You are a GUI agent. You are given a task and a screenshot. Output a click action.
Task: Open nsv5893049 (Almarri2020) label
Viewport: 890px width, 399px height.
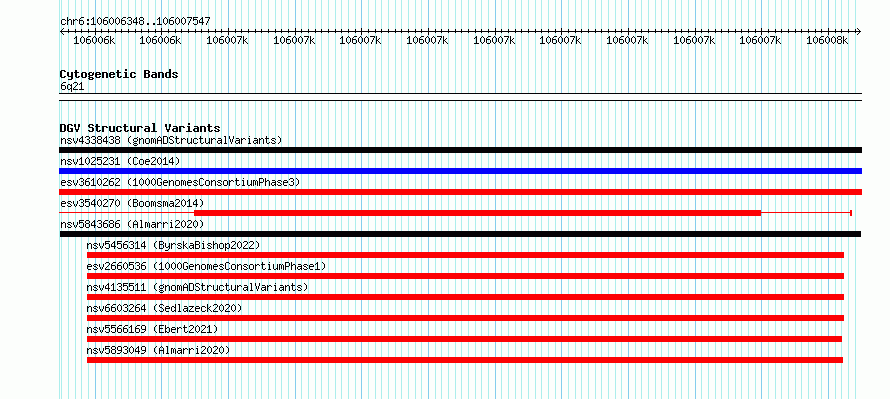158,350
